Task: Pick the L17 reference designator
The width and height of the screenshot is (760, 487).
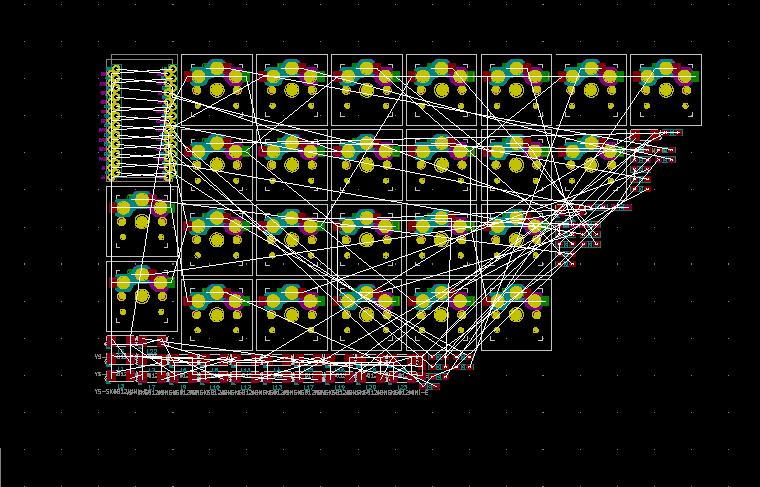Action: point(308,387)
